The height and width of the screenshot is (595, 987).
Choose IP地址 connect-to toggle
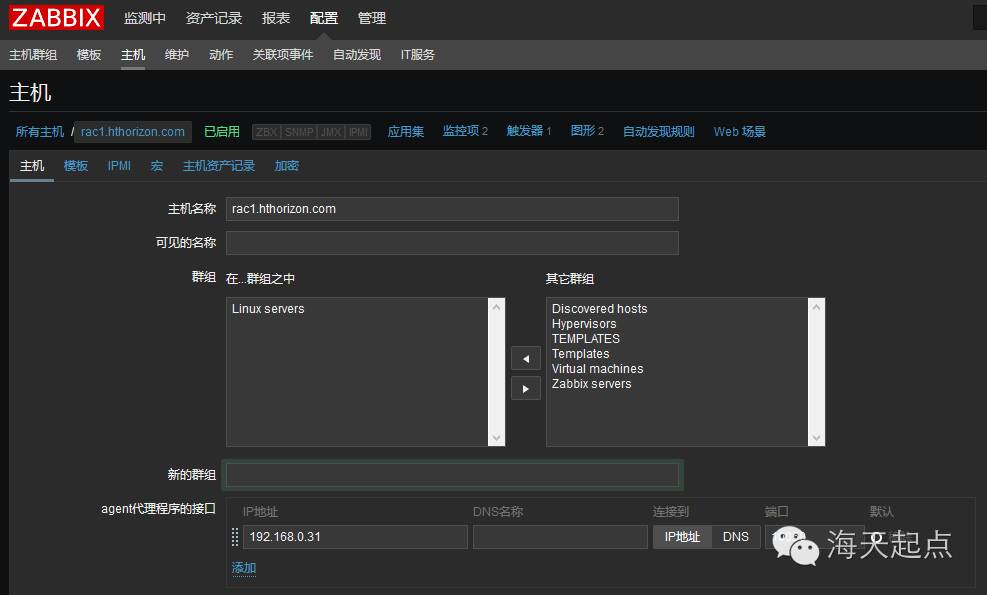682,537
